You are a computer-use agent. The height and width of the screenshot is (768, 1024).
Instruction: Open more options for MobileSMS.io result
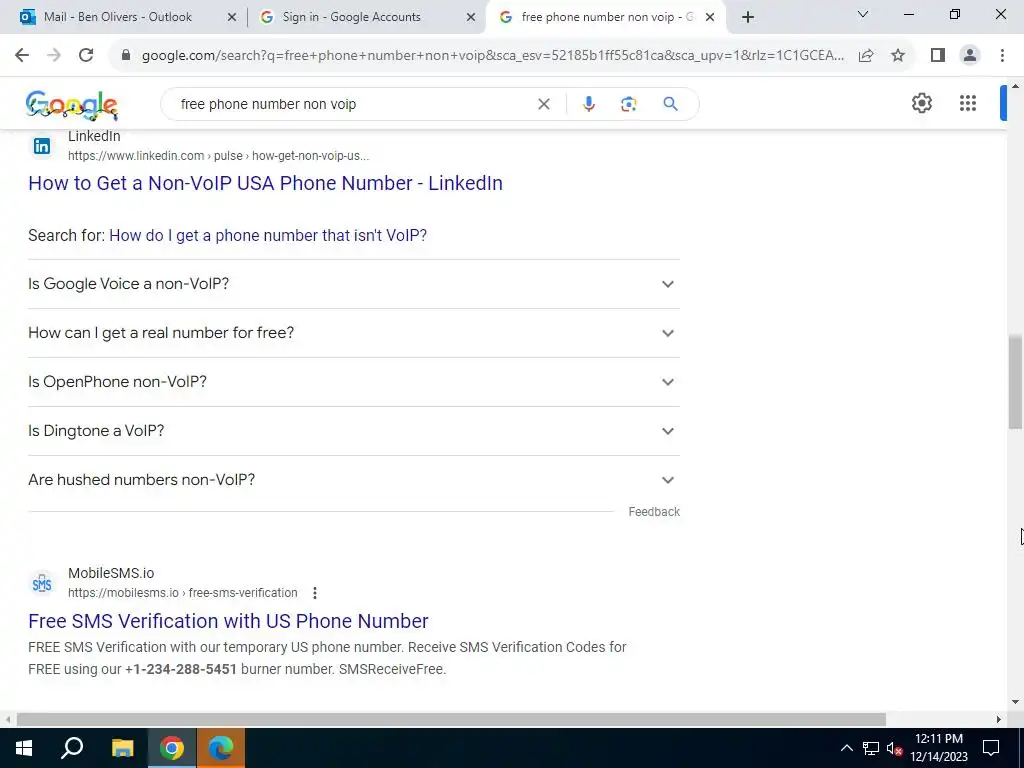click(x=315, y=593)
